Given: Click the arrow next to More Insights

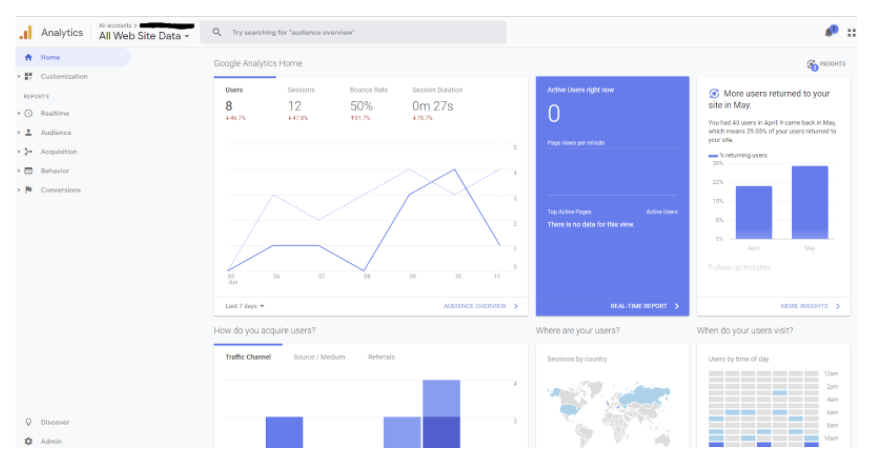Looking at the screenshot, I should (x=838, y=306).
